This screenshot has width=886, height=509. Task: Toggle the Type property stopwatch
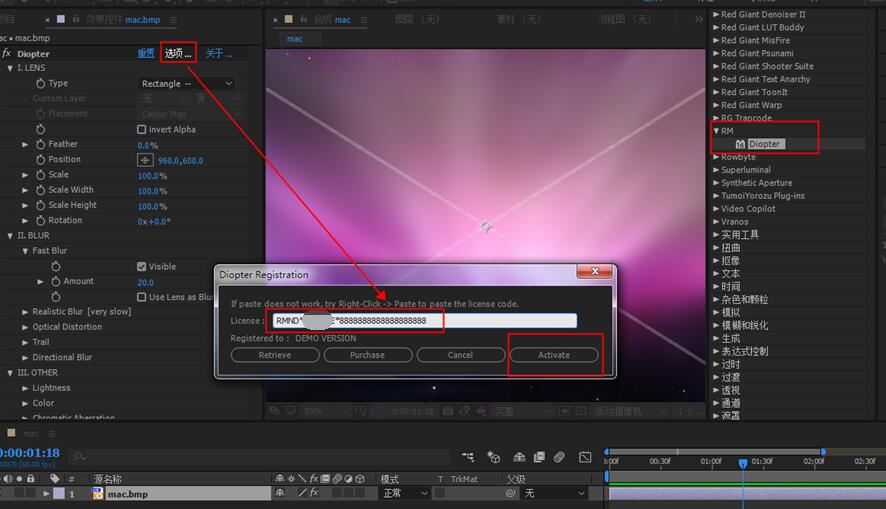pos(41,84)
